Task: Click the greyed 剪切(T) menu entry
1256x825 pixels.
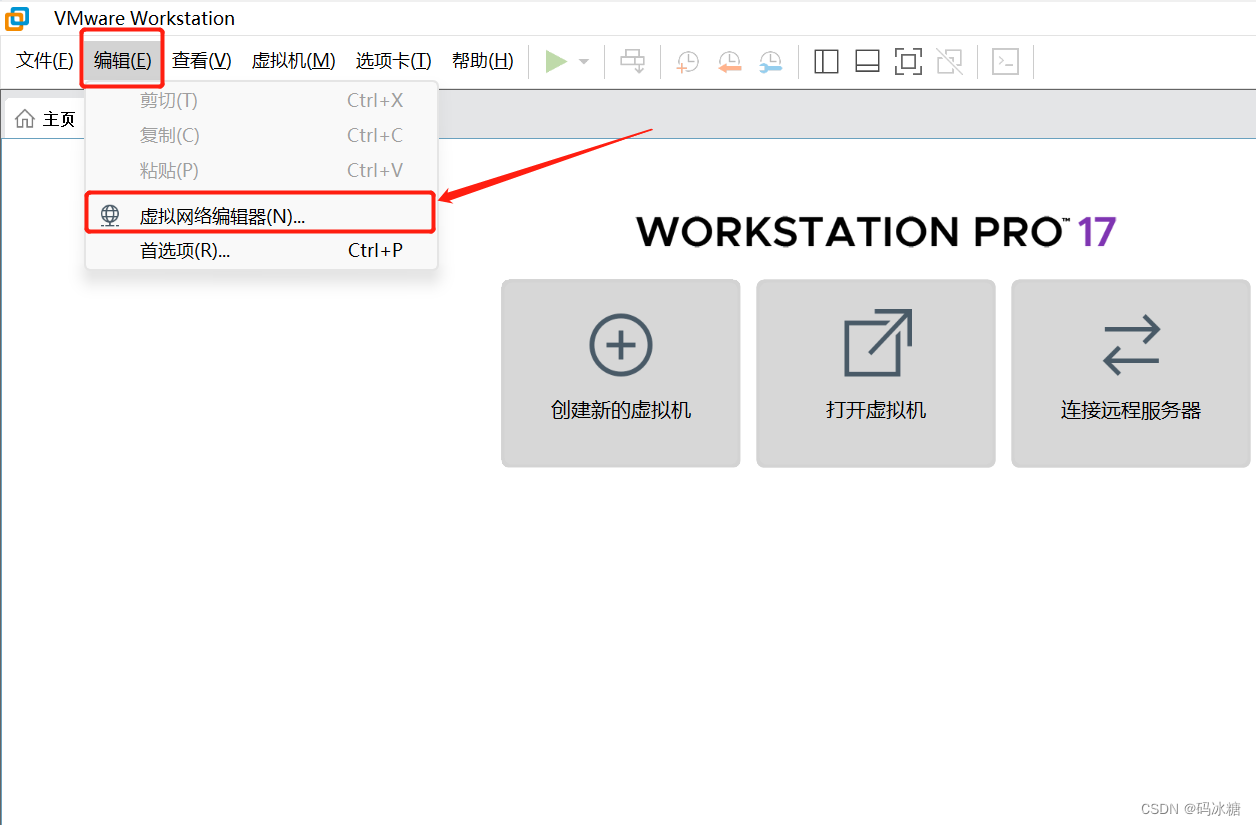Action: click(261, 100)
